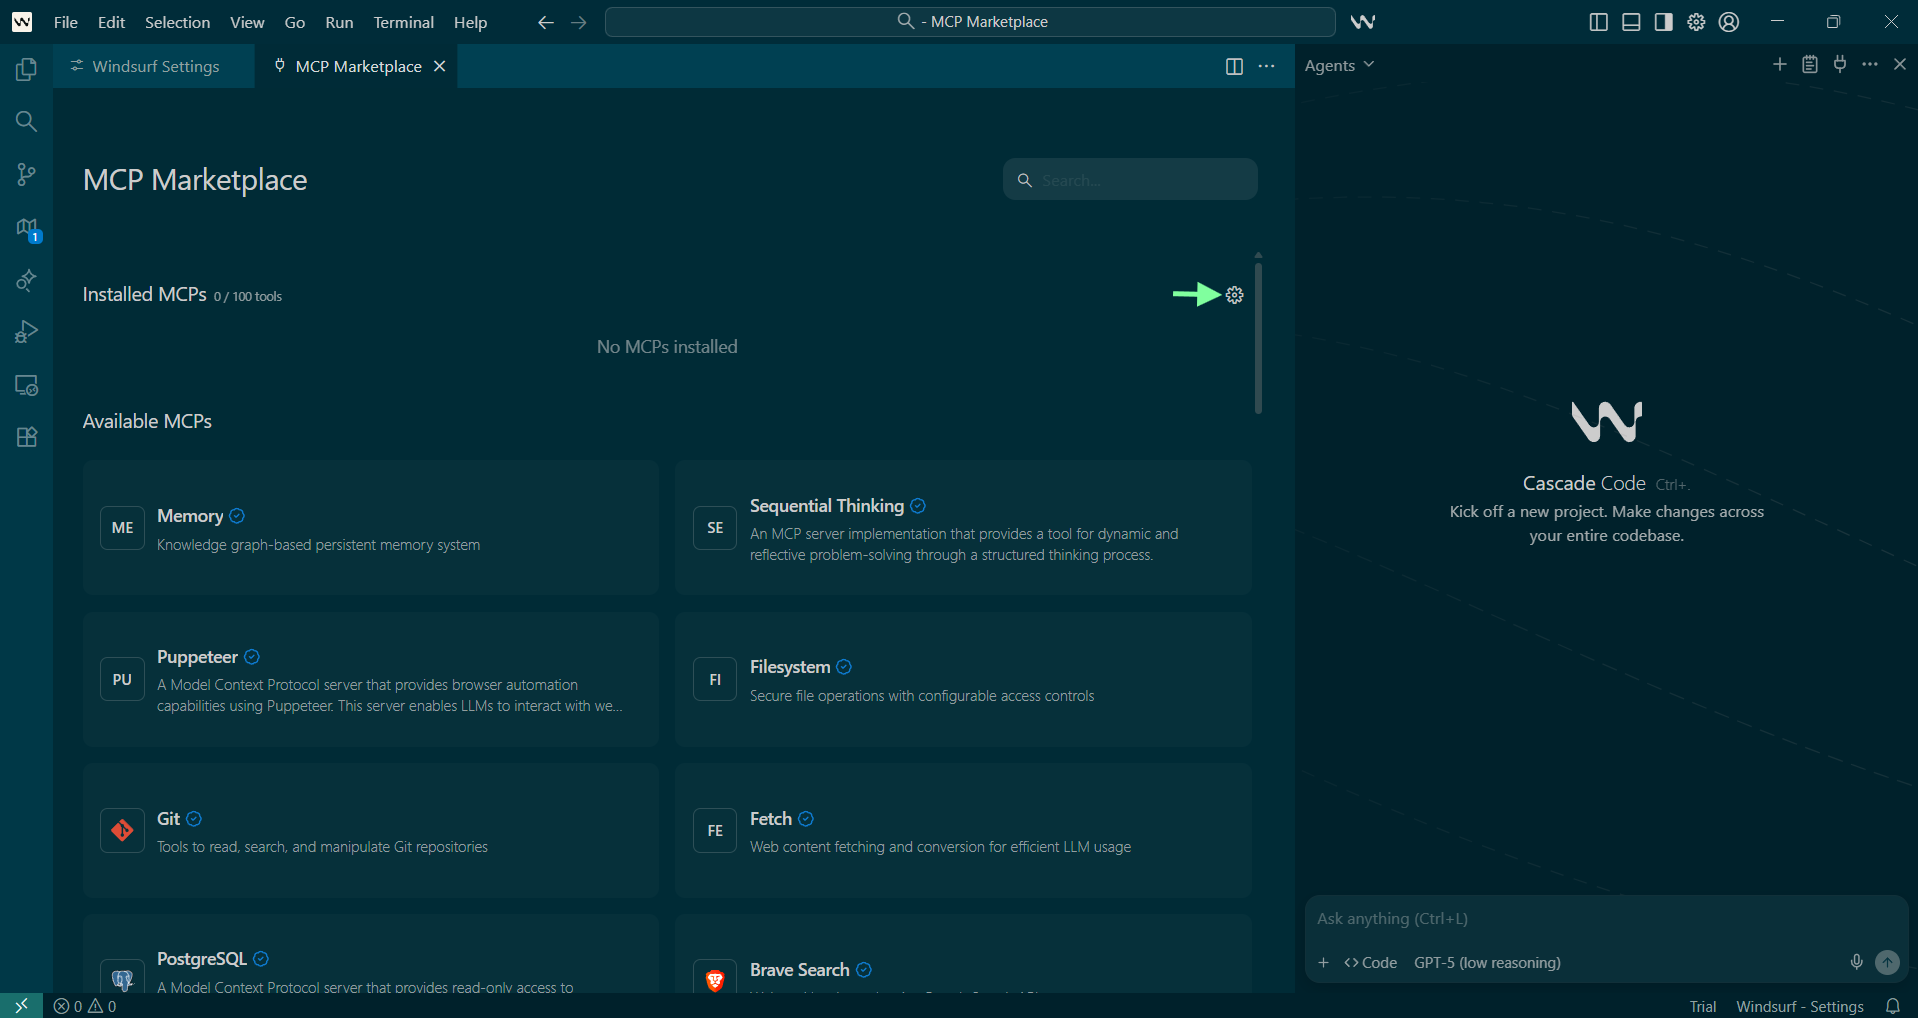Select the Filesystem MCP card
The width and height of the screenshot is (1918, 1018).
point(963,680)
